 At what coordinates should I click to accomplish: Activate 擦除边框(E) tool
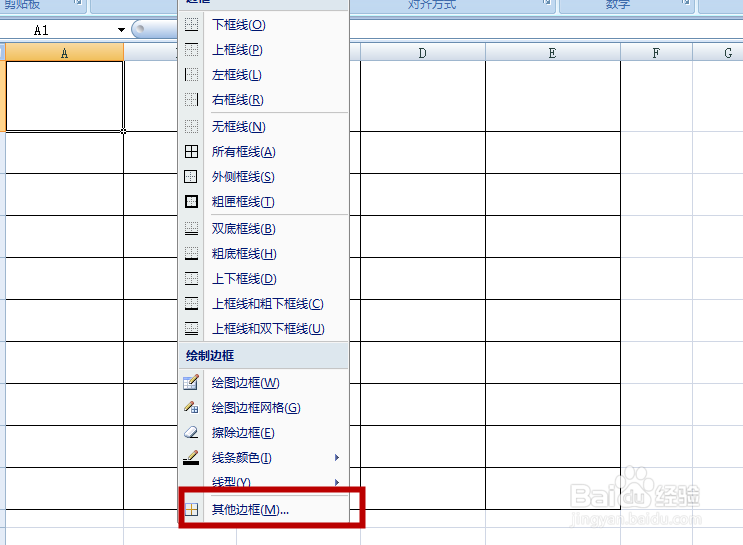pos(263,433)
